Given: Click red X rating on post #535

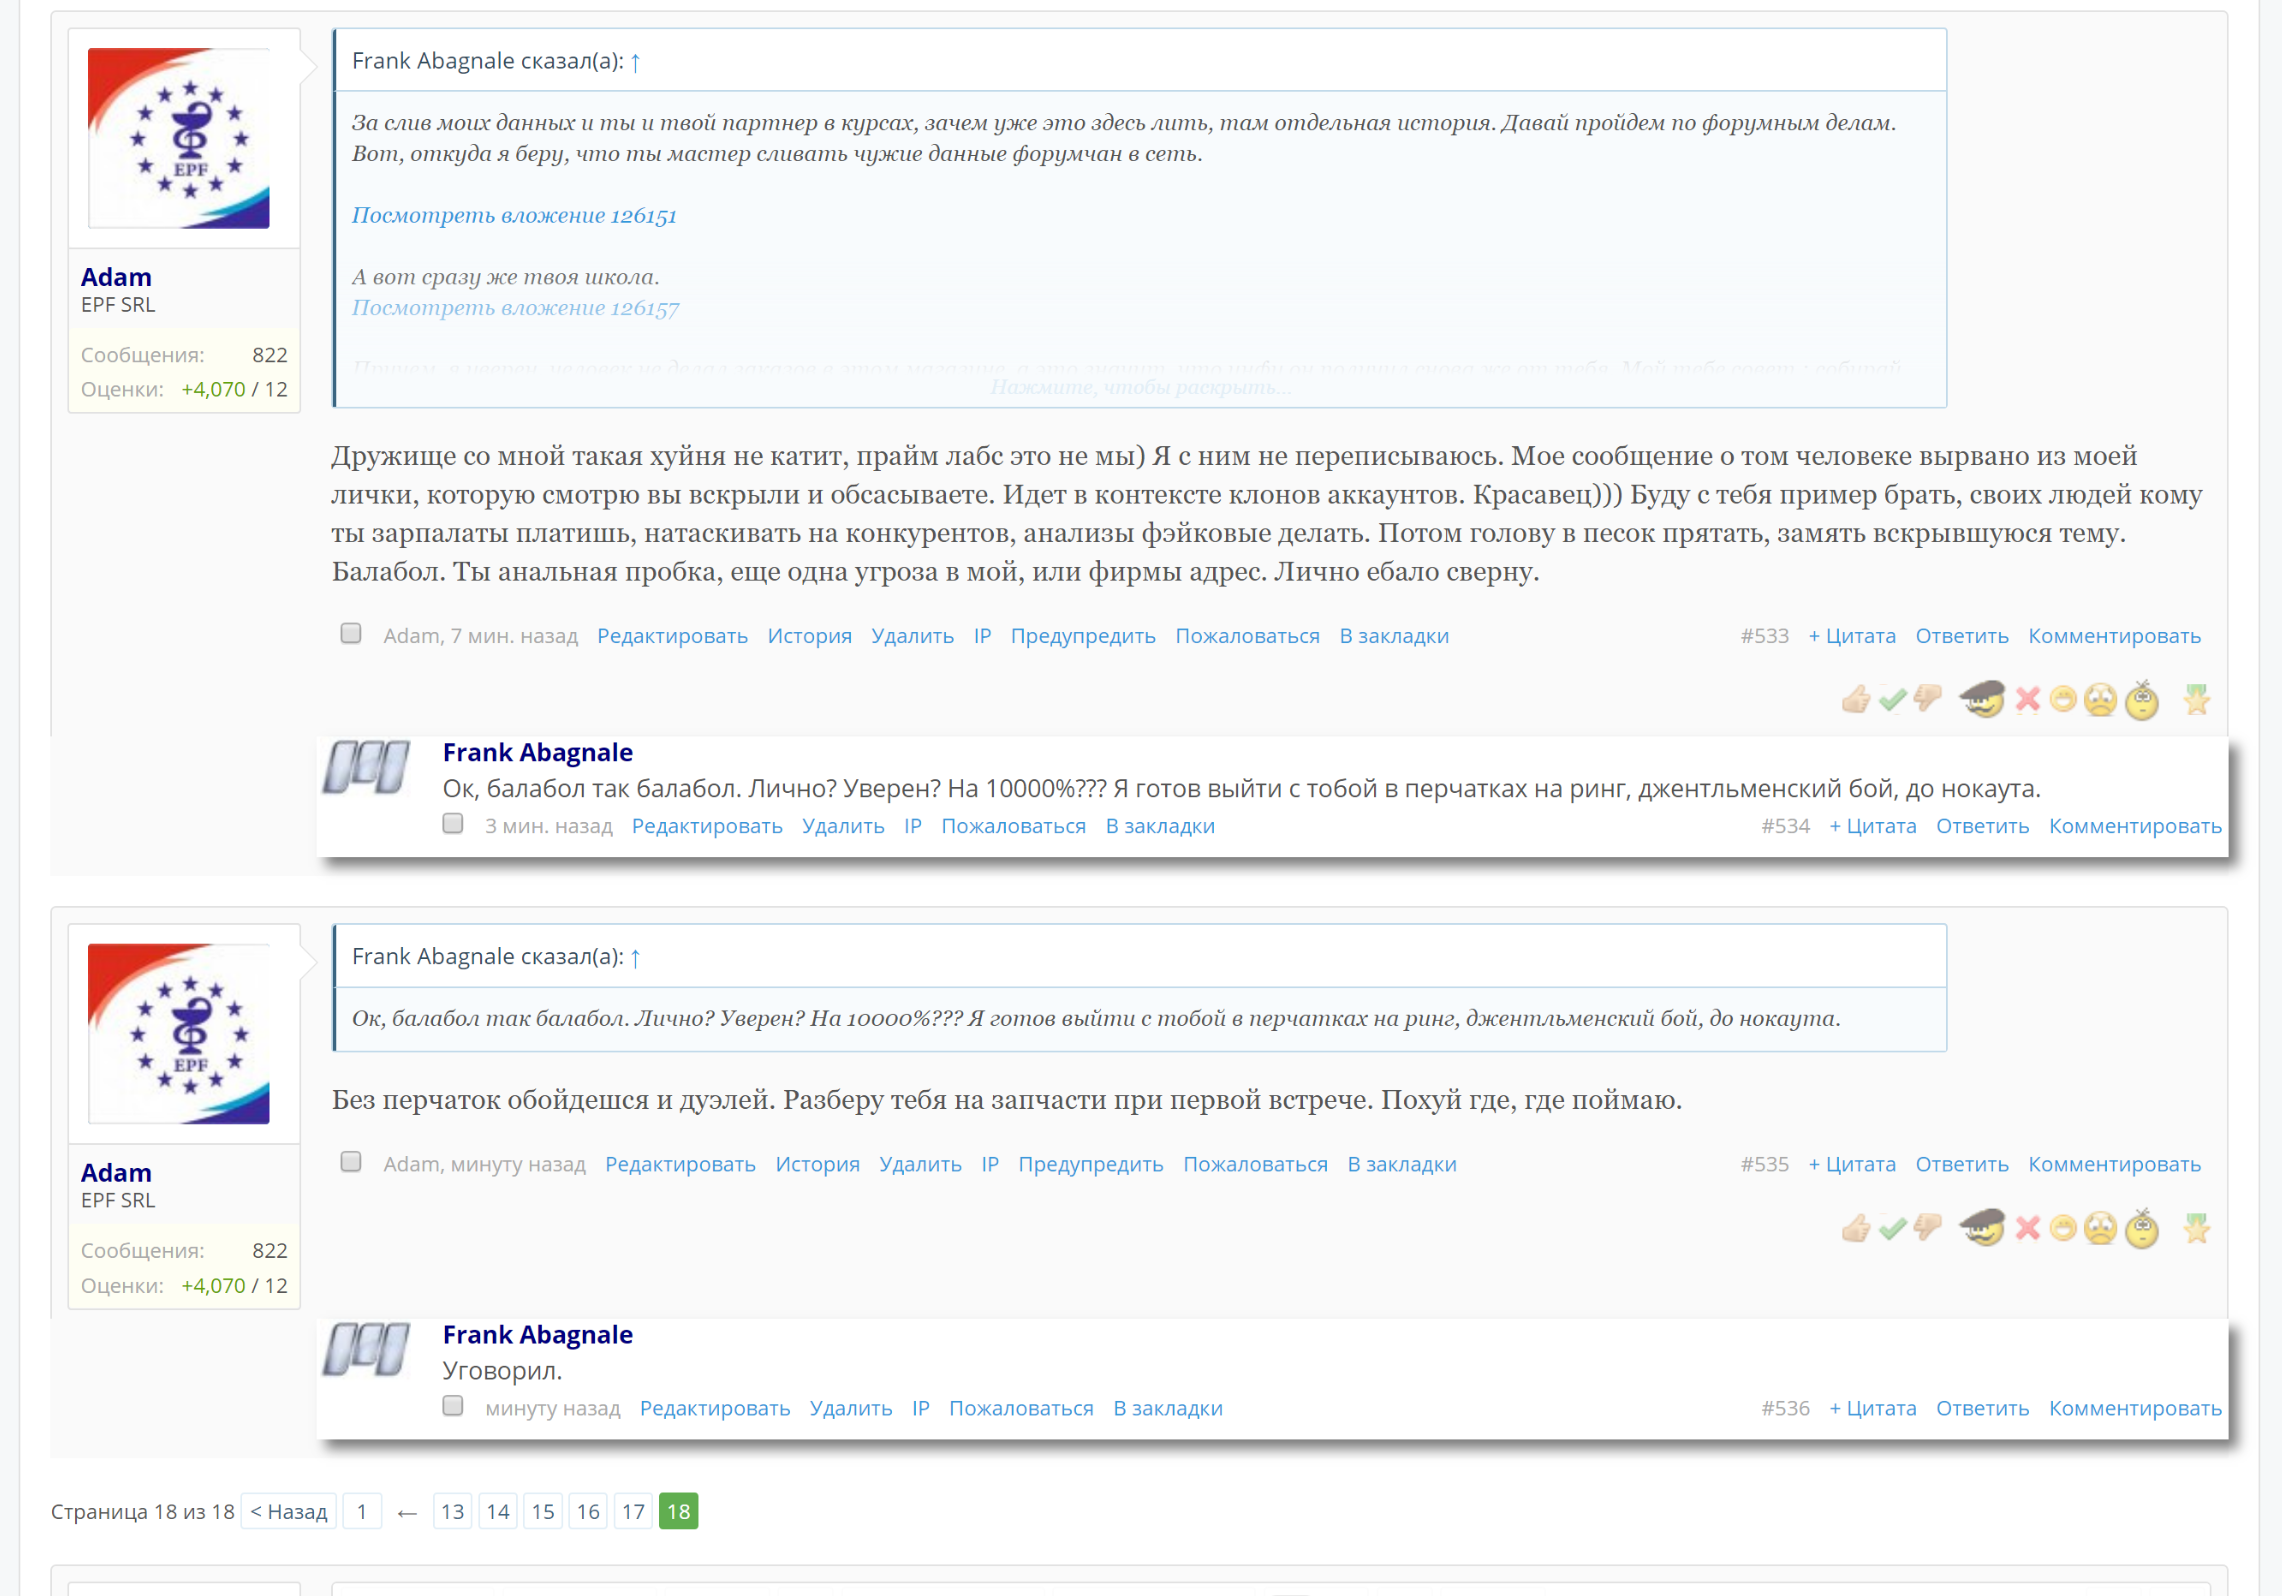Looking at the screenshot, I should pyautogui.click(x=2027, y=1228).
